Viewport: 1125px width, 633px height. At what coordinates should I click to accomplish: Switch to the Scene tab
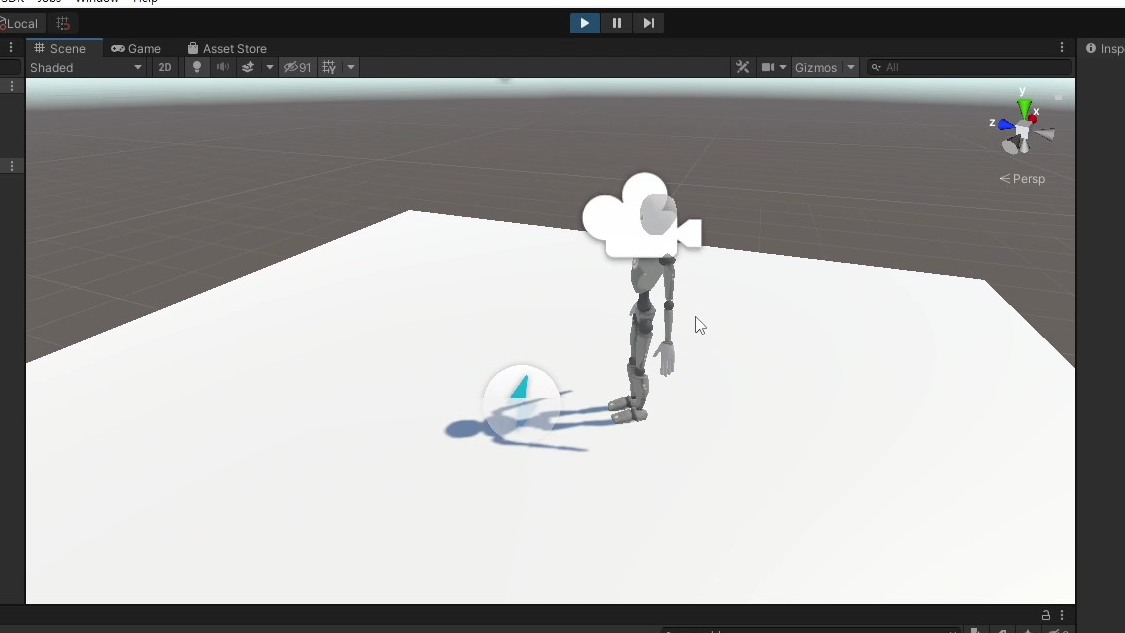60,48
